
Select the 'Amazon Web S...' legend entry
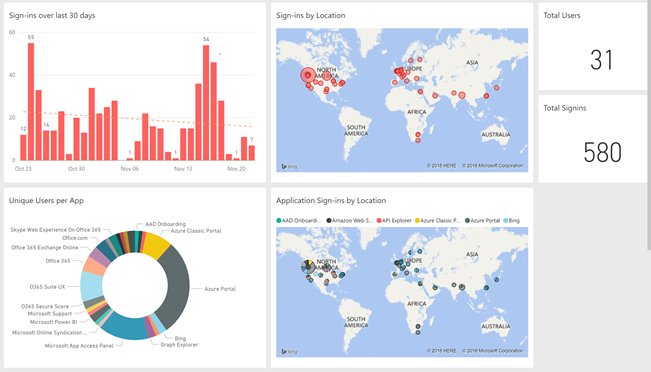349,220
